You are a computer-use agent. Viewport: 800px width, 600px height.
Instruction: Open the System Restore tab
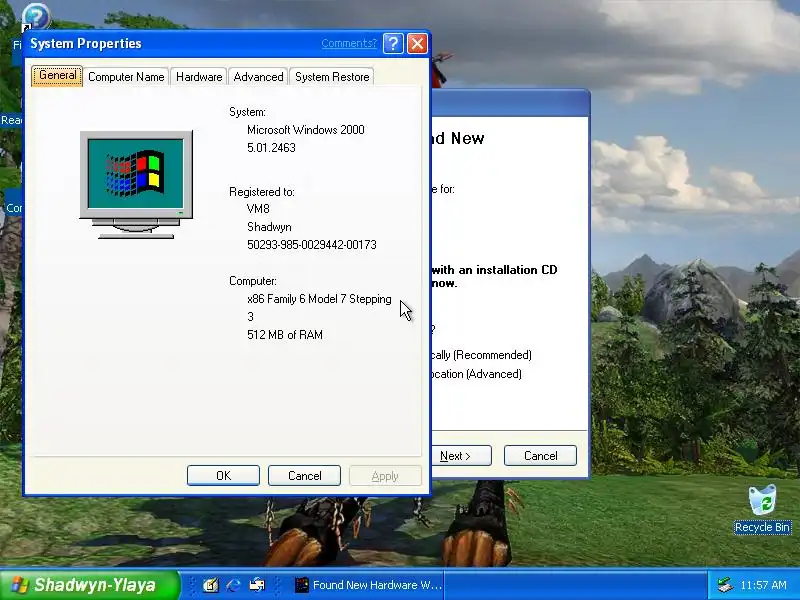[x=332, y=77]
